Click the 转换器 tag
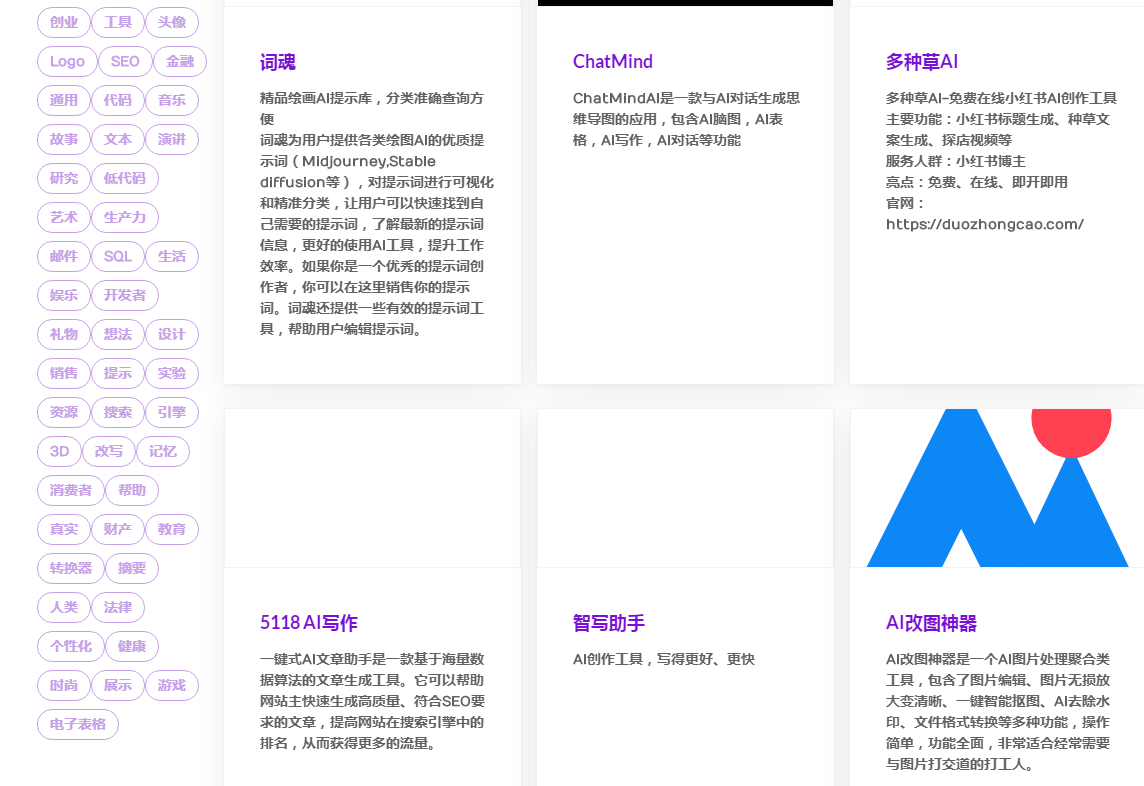This screenshot has height=786, width=1144. click(71, 568)
